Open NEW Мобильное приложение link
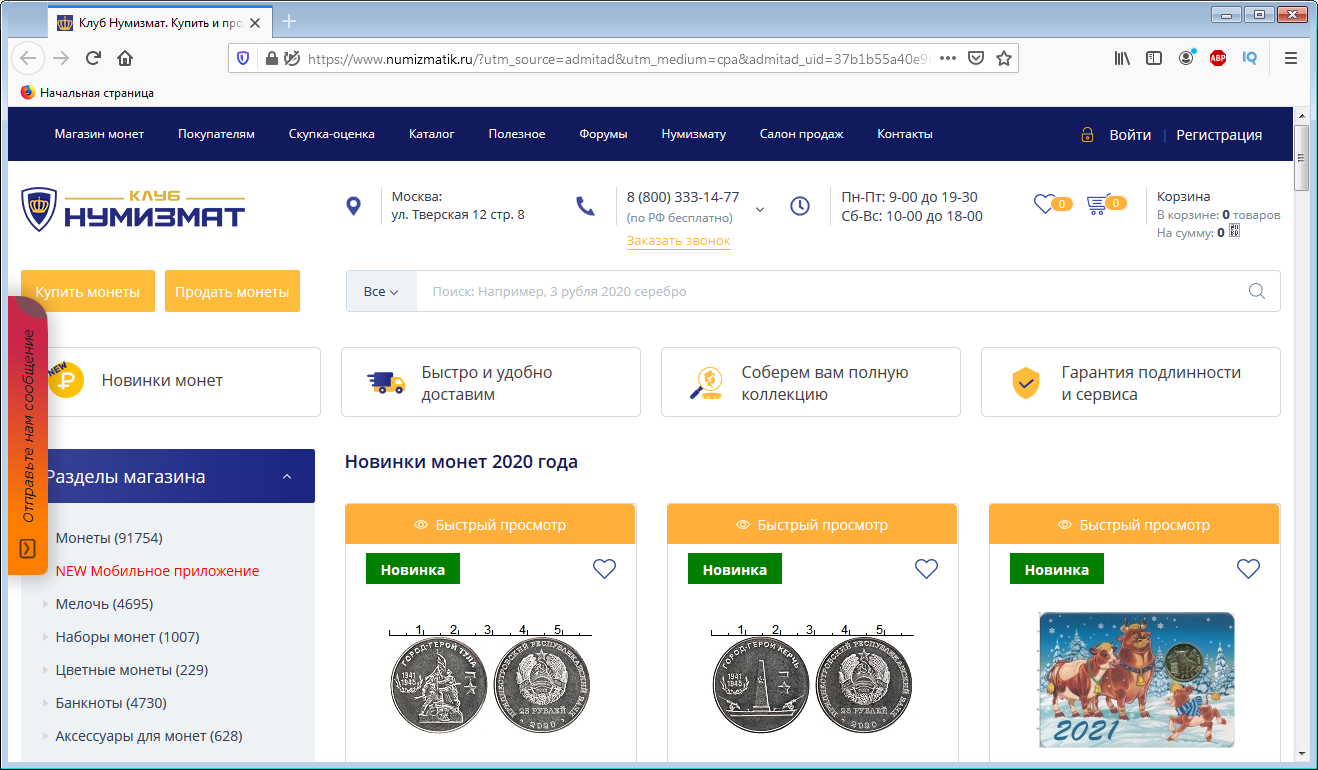Screen dimensions: 1318x770 [157, 571]
